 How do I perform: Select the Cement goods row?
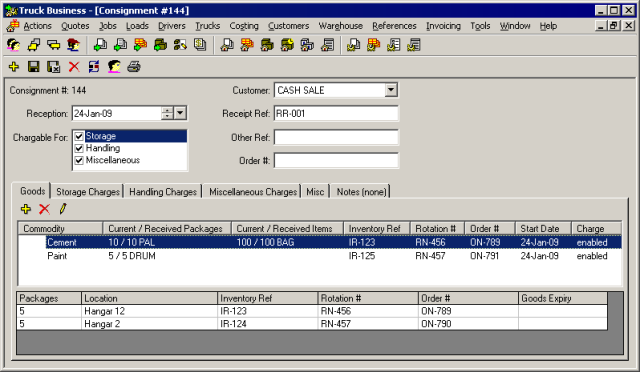click(x=320, y=242)
